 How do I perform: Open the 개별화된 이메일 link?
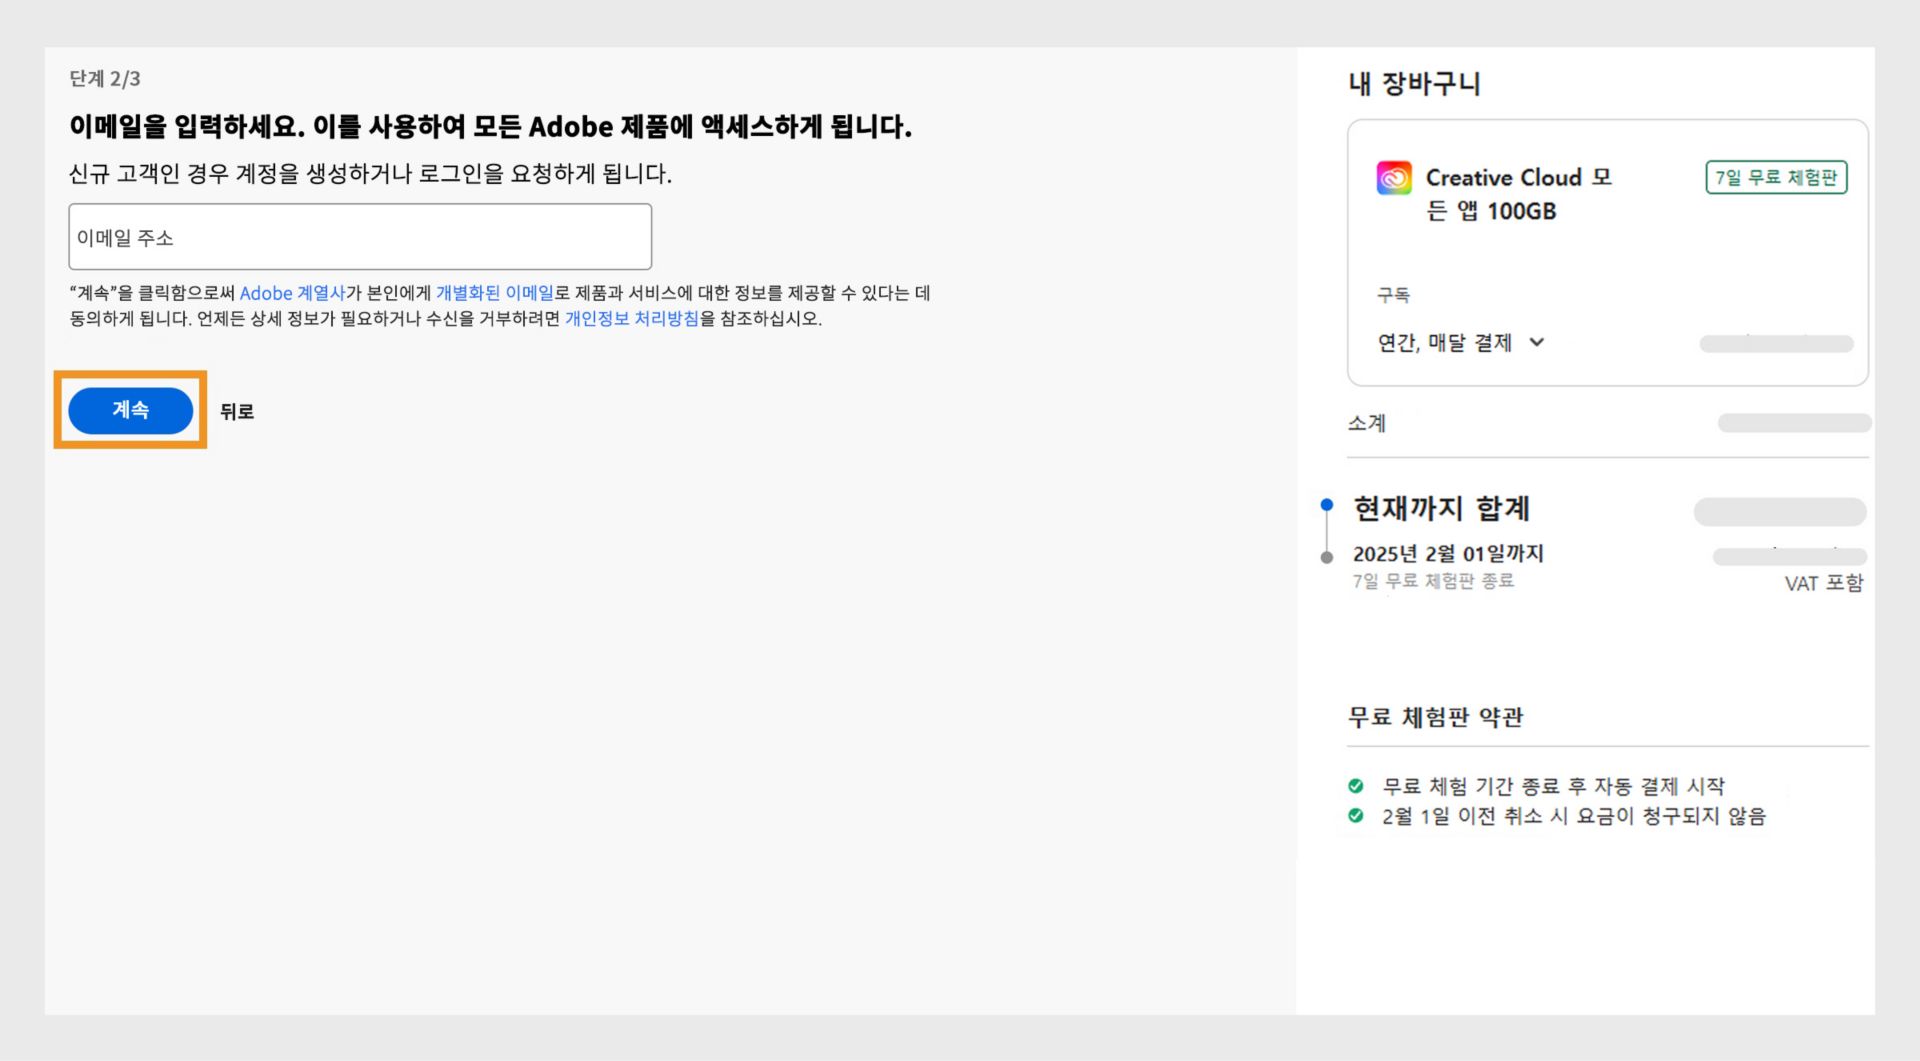(495, 293)
